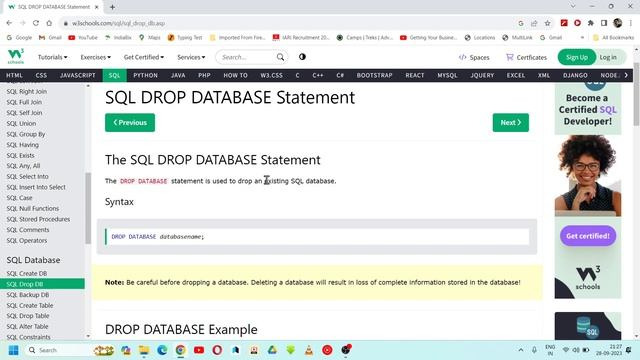Click the page vertical scrollbar thumb

pyautogui.click(x=636, y=94)
